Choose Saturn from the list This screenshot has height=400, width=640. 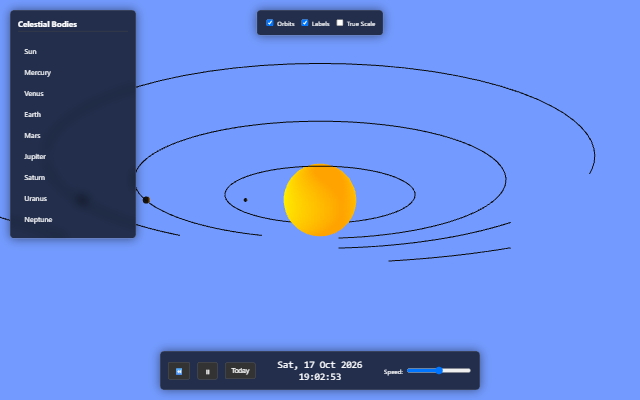pos(73,178)
